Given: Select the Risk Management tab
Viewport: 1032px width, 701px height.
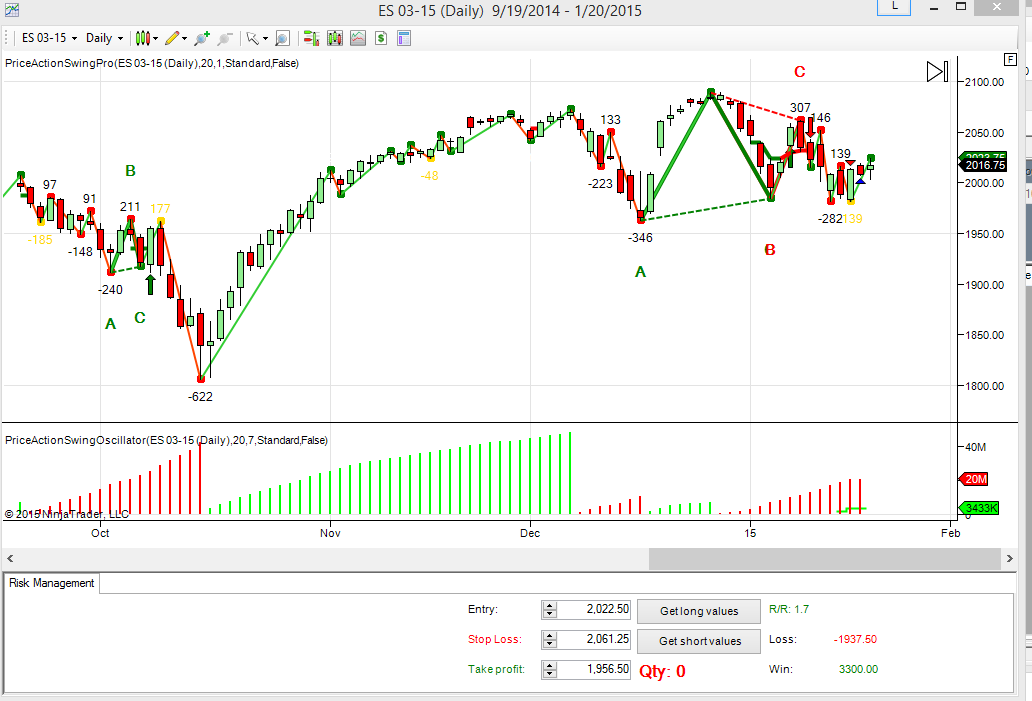Looking at the screenshot, I should pos(51,583).
